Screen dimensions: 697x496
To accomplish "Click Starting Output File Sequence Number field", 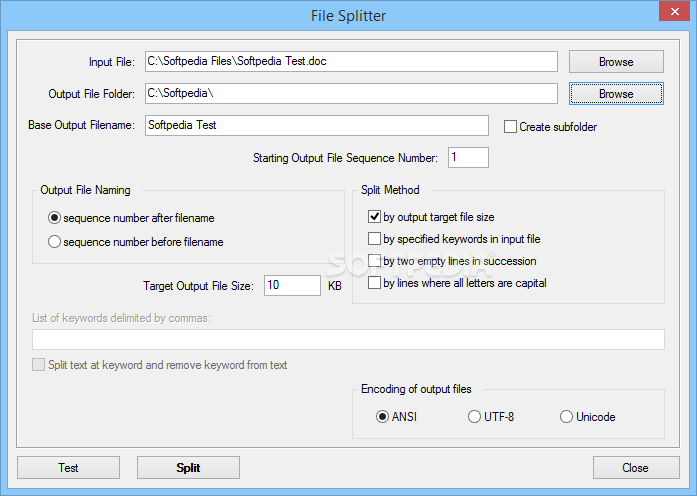I will (x=468, y=157).
